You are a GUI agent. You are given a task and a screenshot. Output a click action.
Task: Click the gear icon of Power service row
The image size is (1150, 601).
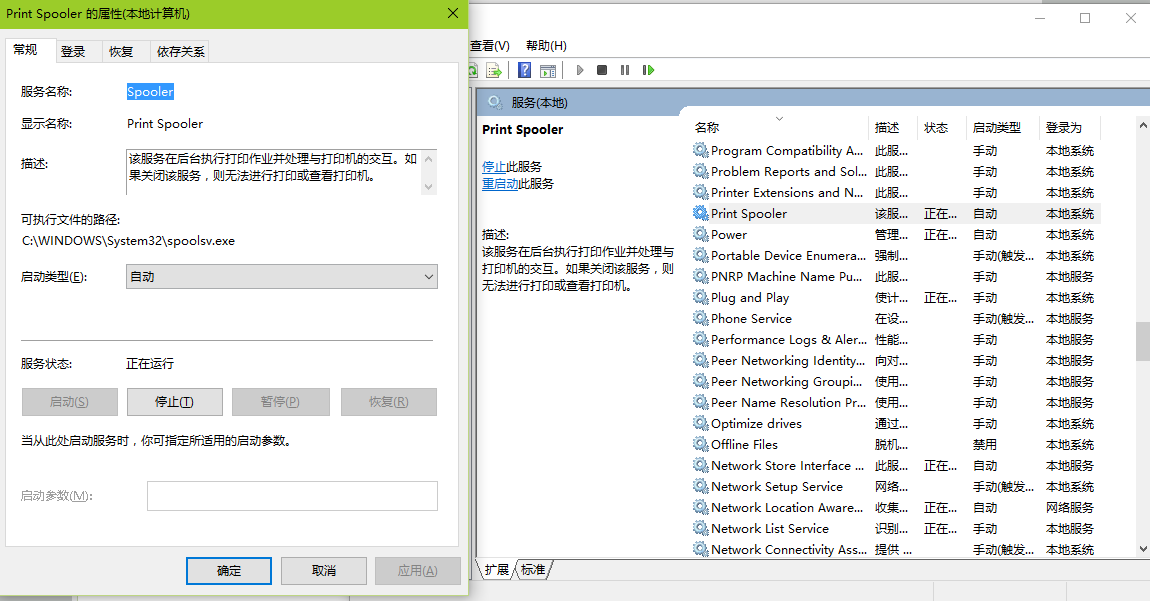coord(700,235)
